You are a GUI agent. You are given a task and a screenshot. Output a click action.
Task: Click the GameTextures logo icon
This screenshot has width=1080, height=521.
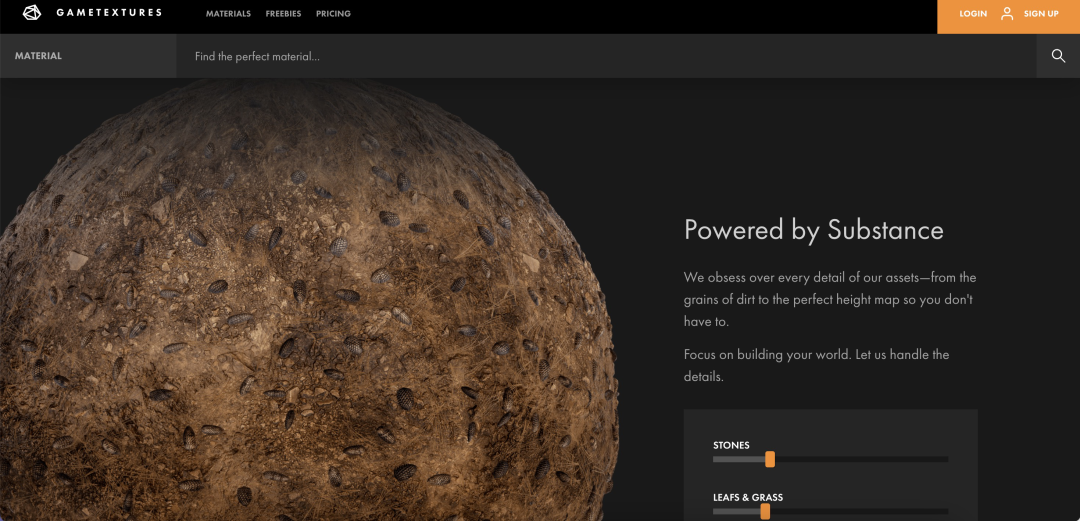pyautogui.click(x=32, y=12)
